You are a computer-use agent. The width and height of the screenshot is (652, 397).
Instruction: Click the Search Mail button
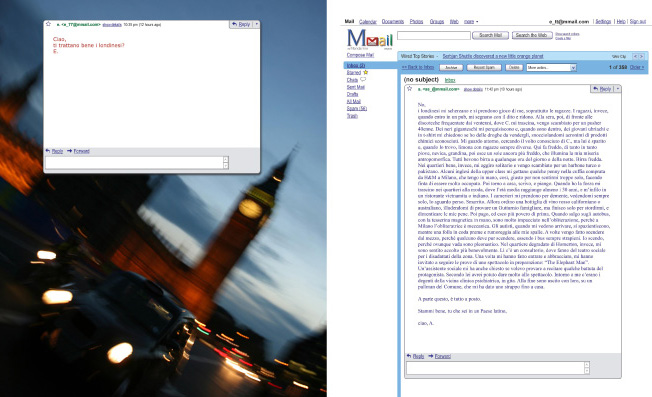coord(490,35)
